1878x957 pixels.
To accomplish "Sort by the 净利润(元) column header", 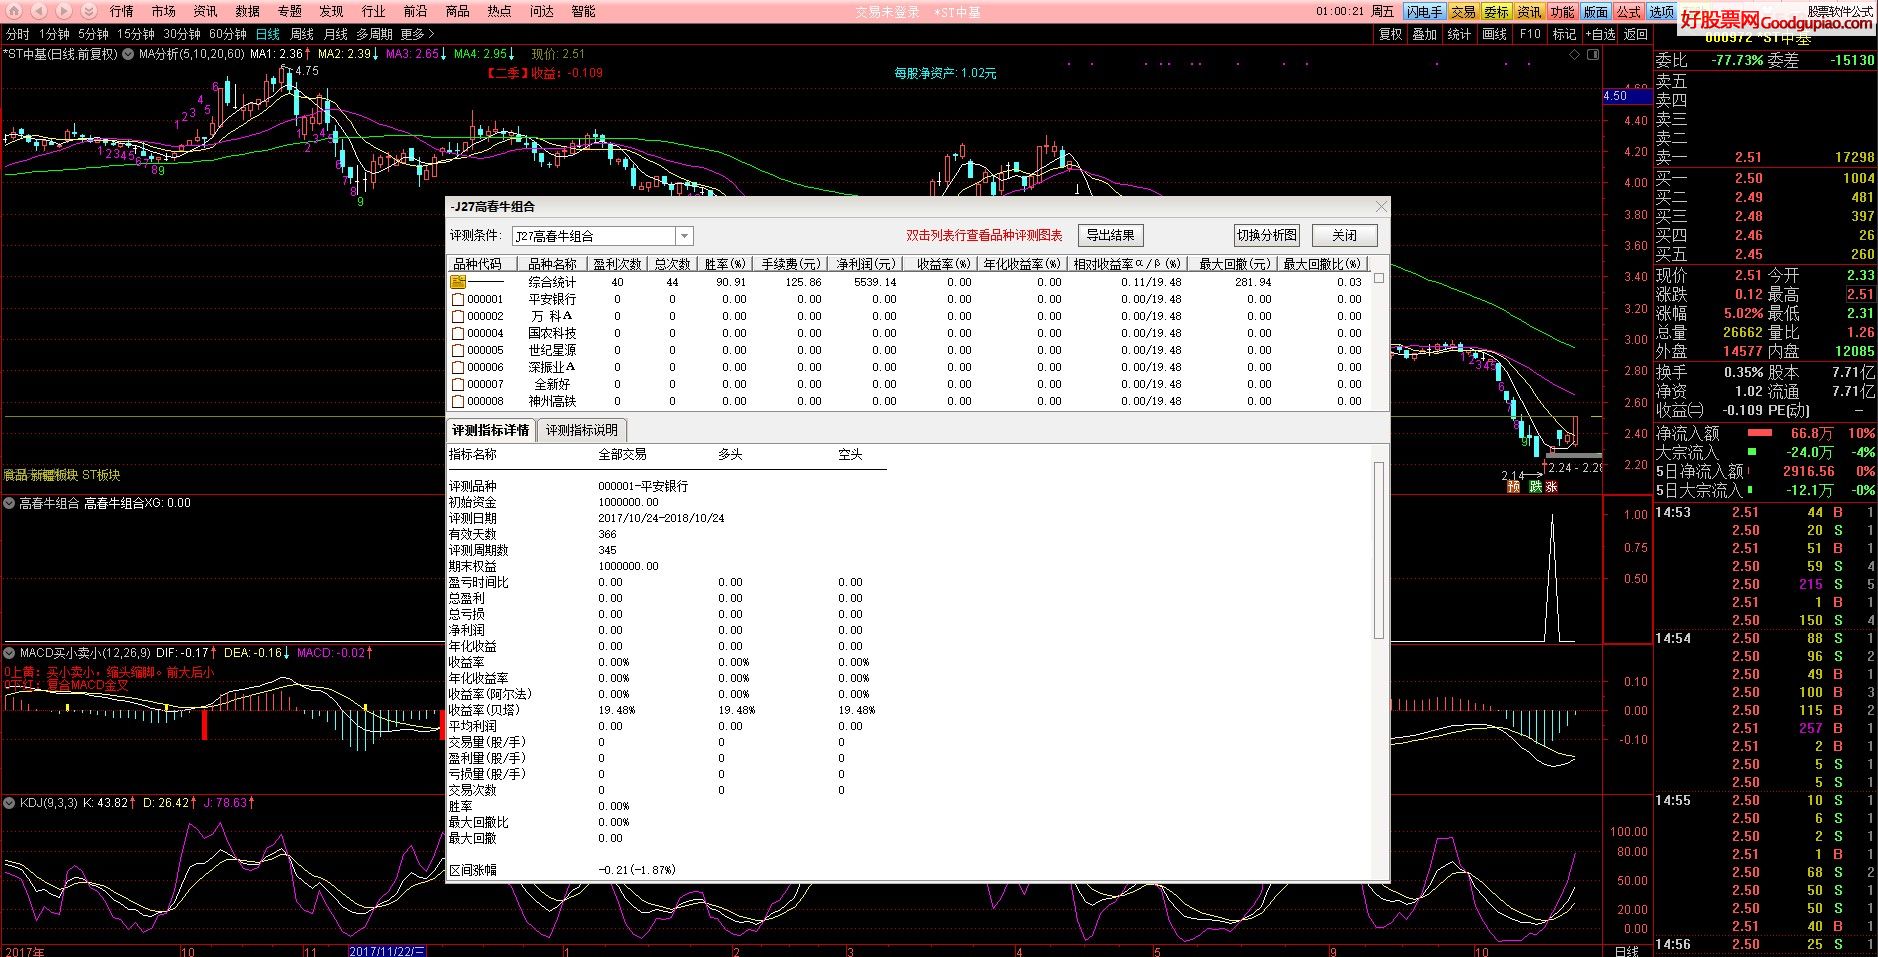I will (x=866, y=264).
